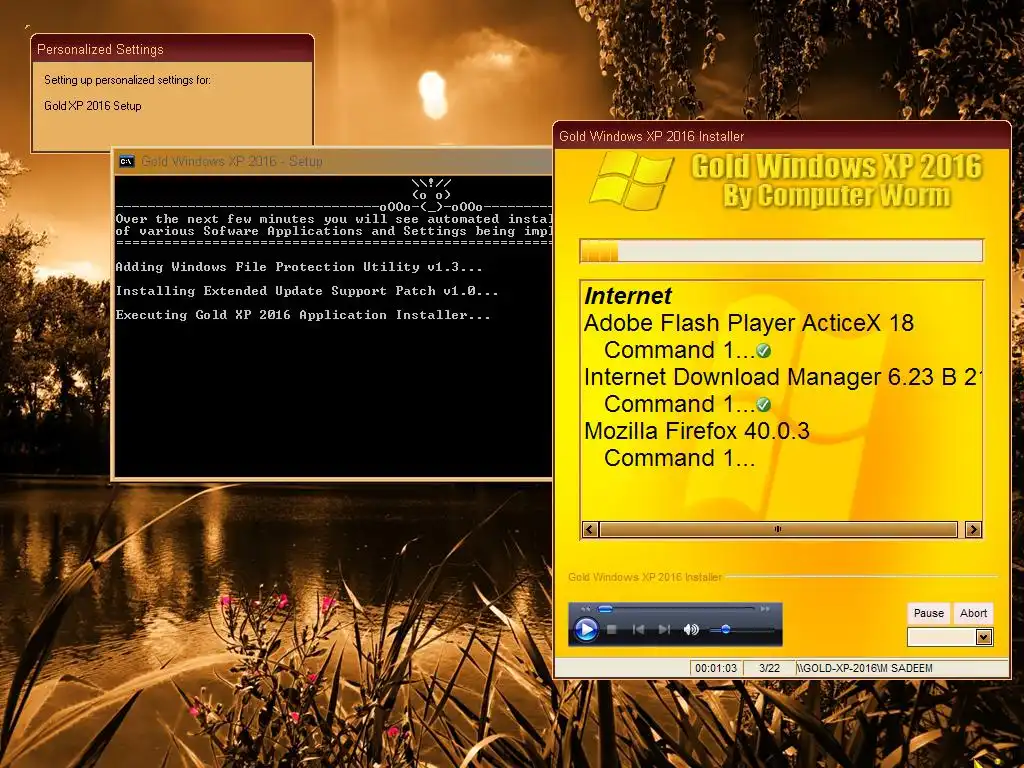This screenshot has height=768, width=1024.
Task: Select the 'Internet' category heading
Action: point(628,296)
